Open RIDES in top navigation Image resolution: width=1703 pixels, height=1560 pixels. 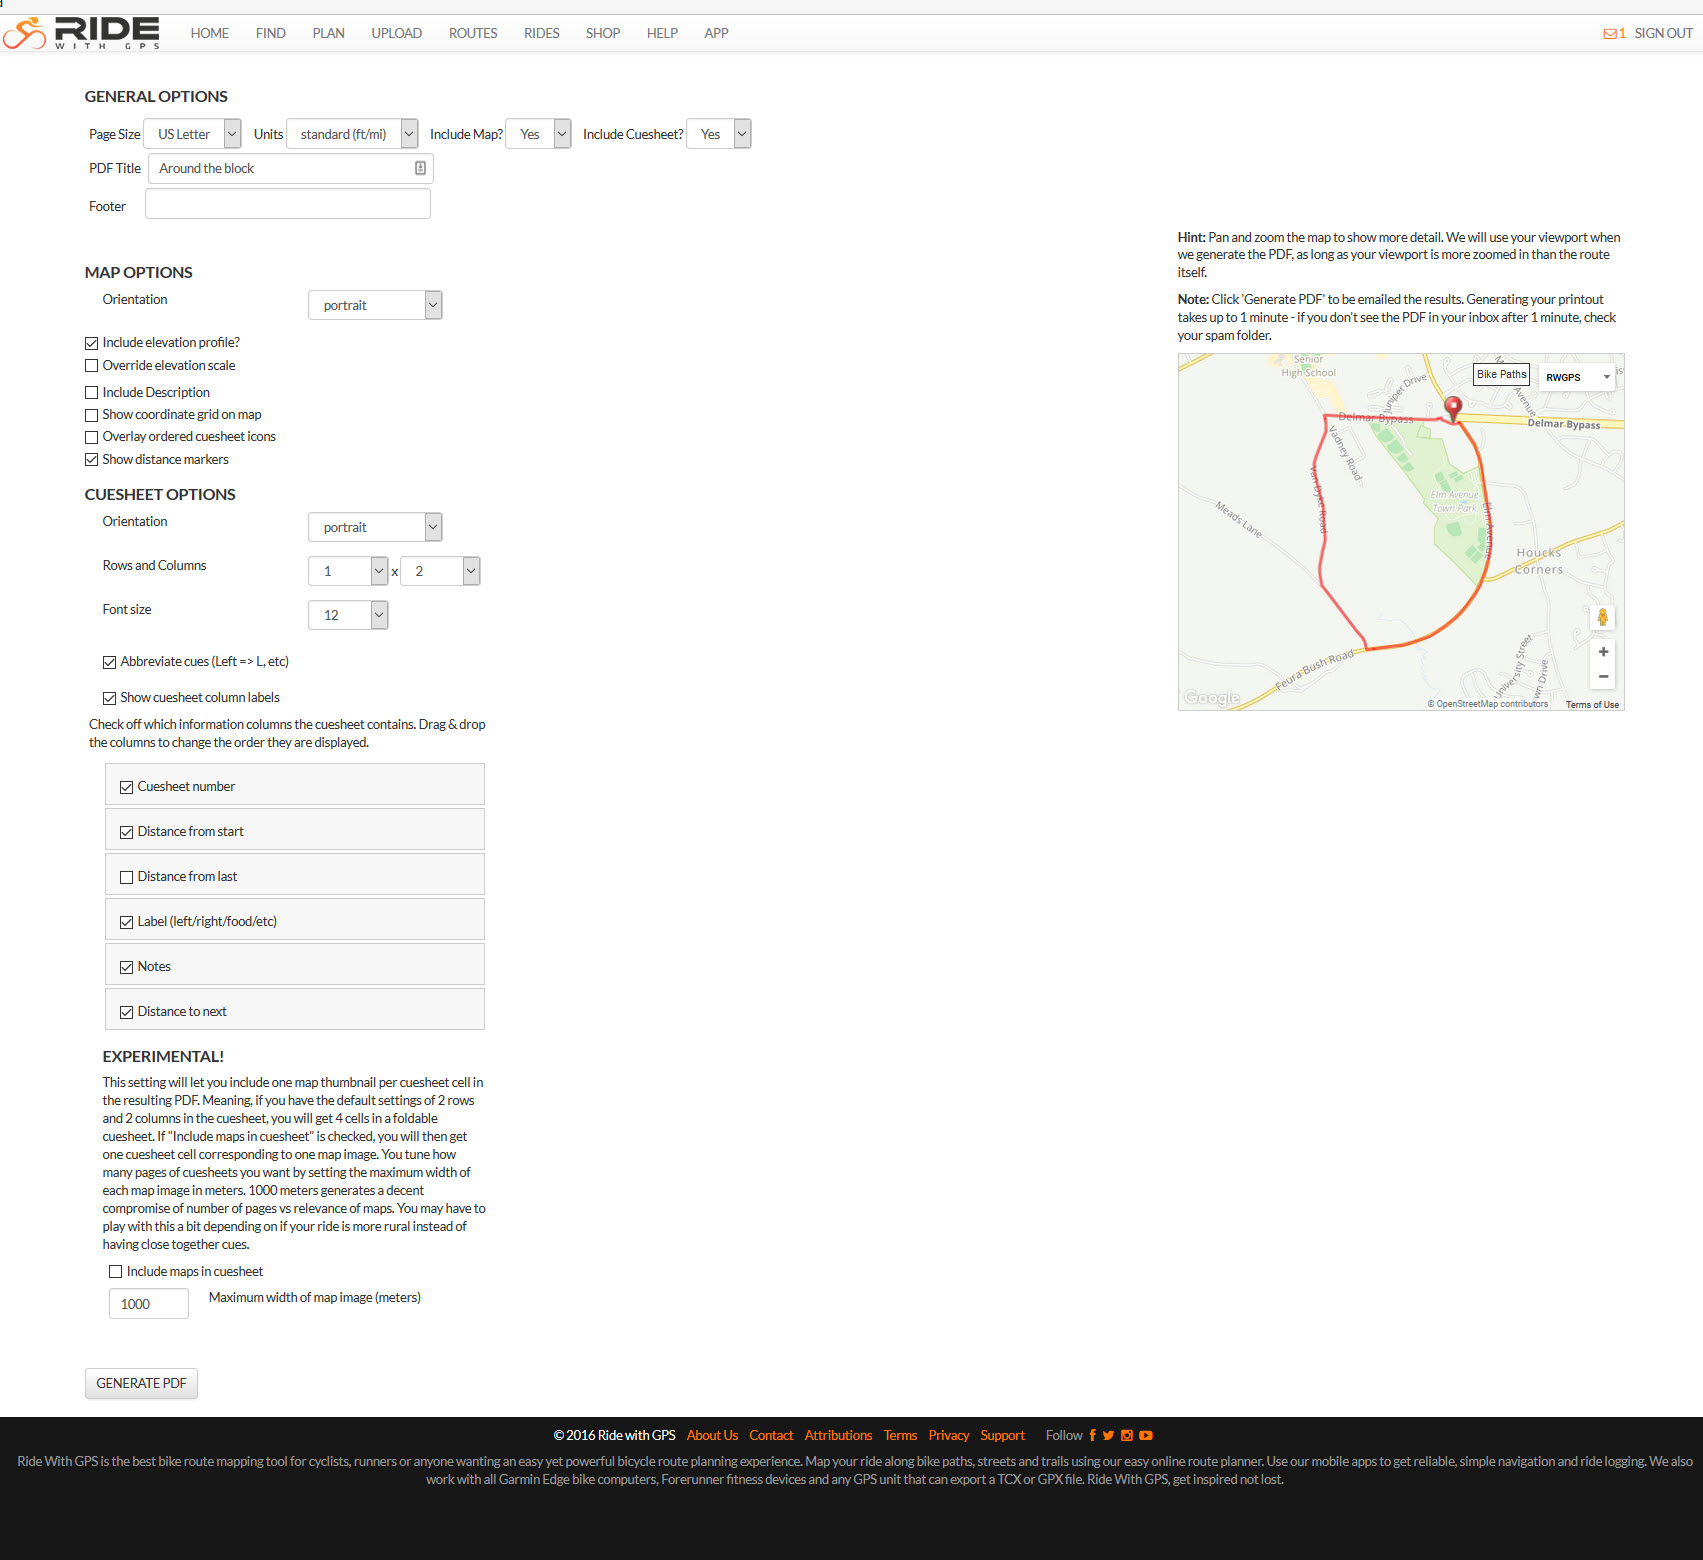[542, 33]
